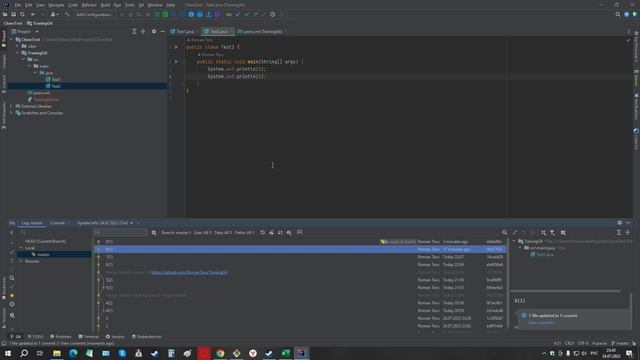Click the Build project hammer icon

click(67, 14)
